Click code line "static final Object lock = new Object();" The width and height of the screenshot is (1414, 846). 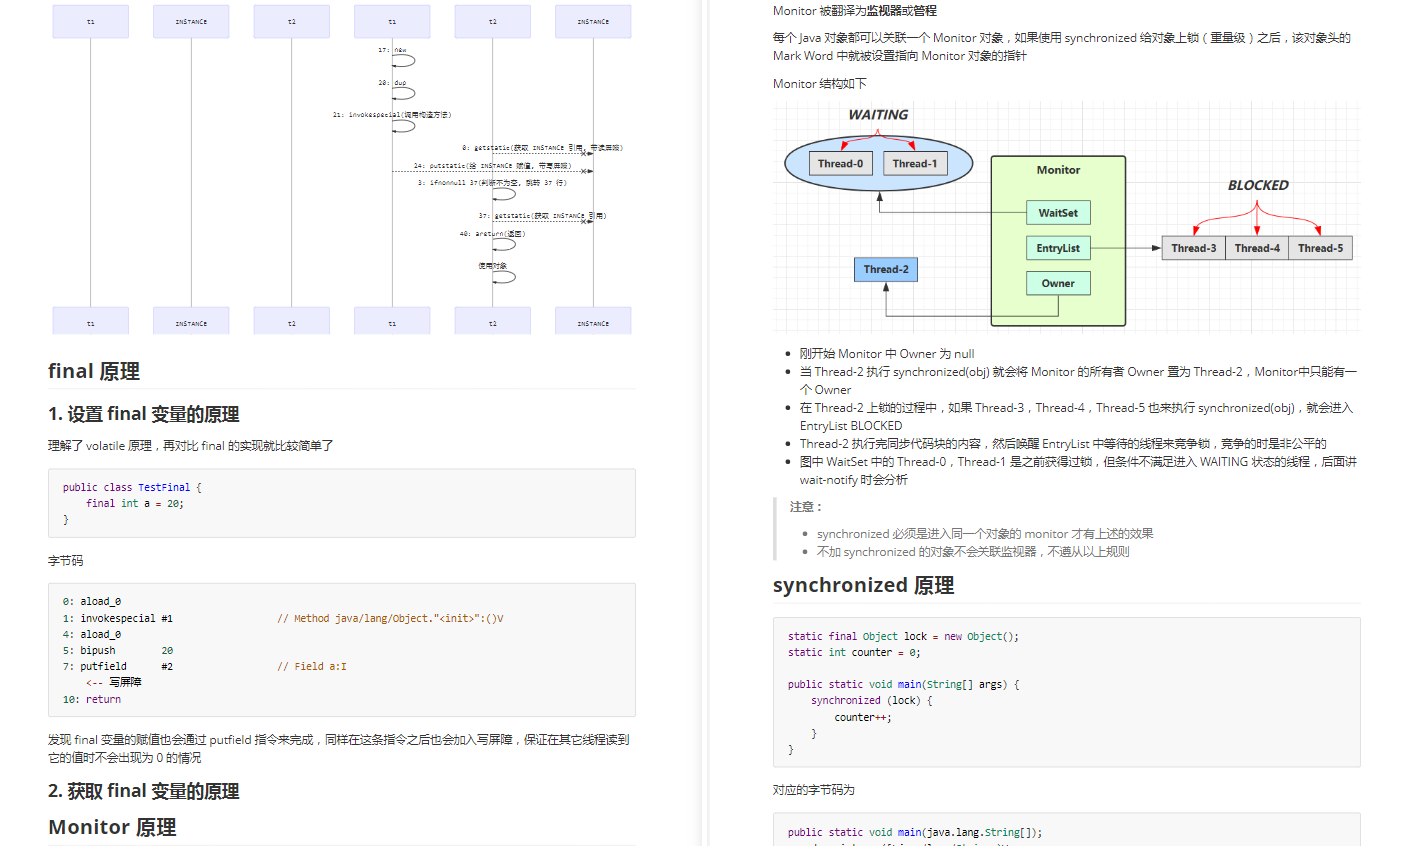(x=903, y=636)
